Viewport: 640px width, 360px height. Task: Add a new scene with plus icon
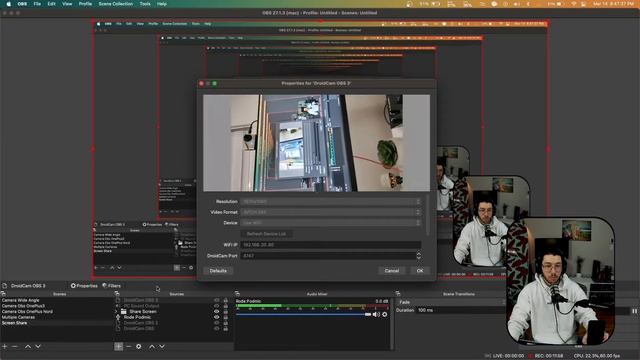coord(4,347)
